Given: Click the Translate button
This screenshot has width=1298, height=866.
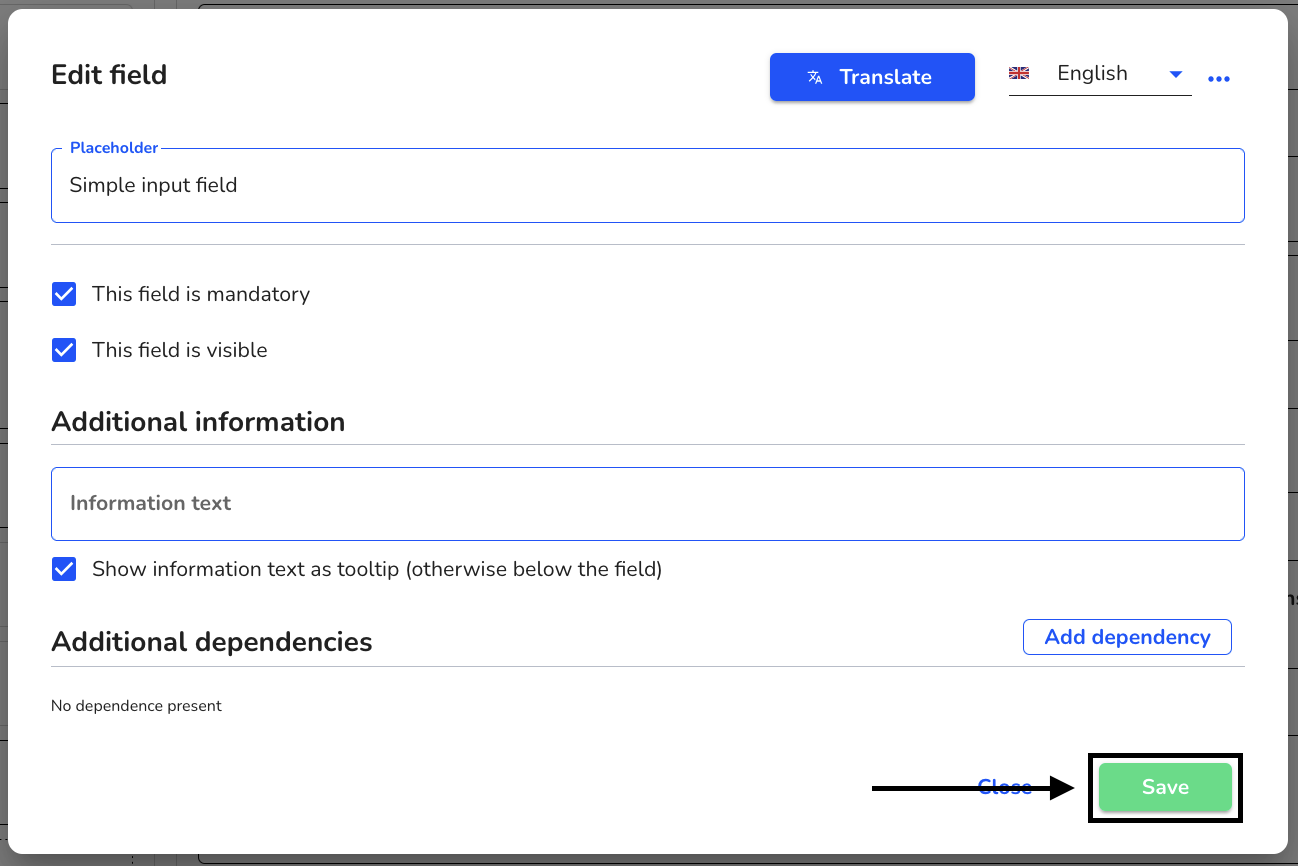Looking at the screenshot, I should tap(872, 77).
